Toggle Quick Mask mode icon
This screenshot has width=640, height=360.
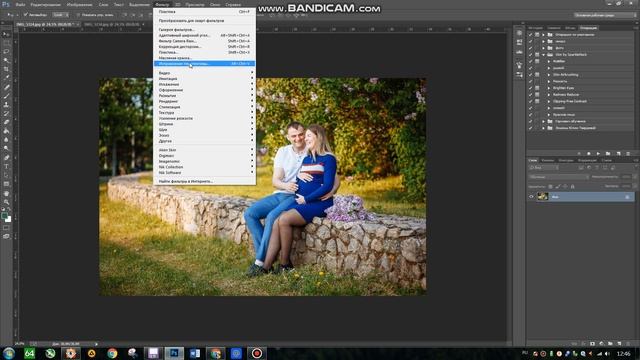coord(6,228)
